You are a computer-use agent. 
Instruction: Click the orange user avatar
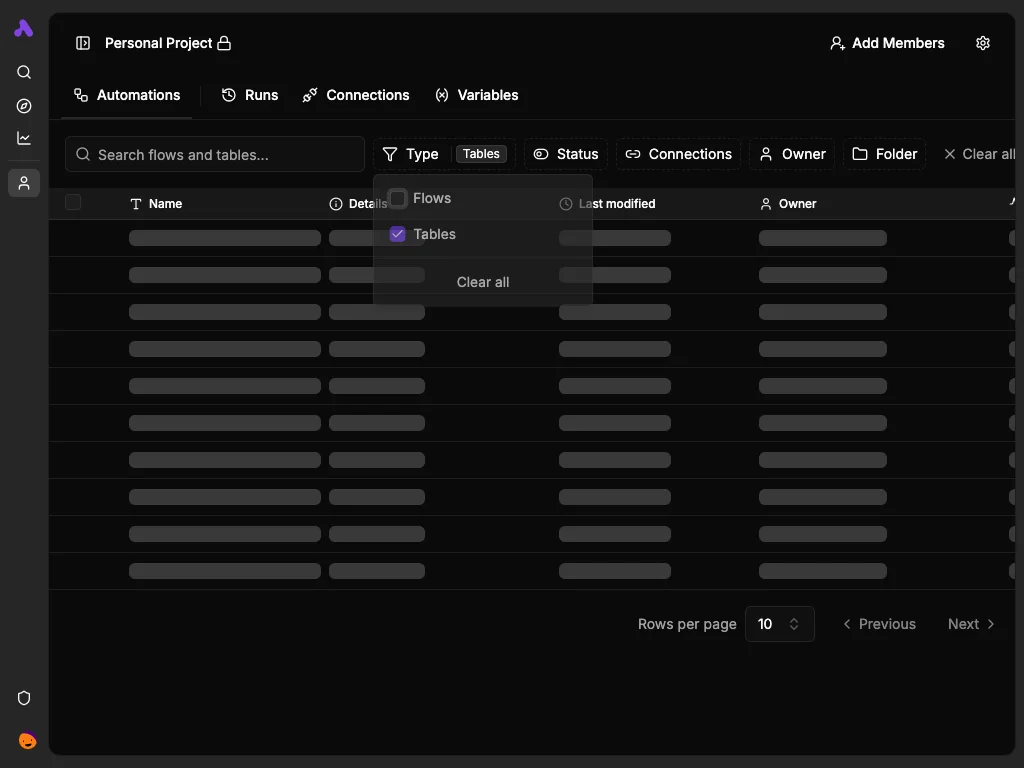click(27, 740)
